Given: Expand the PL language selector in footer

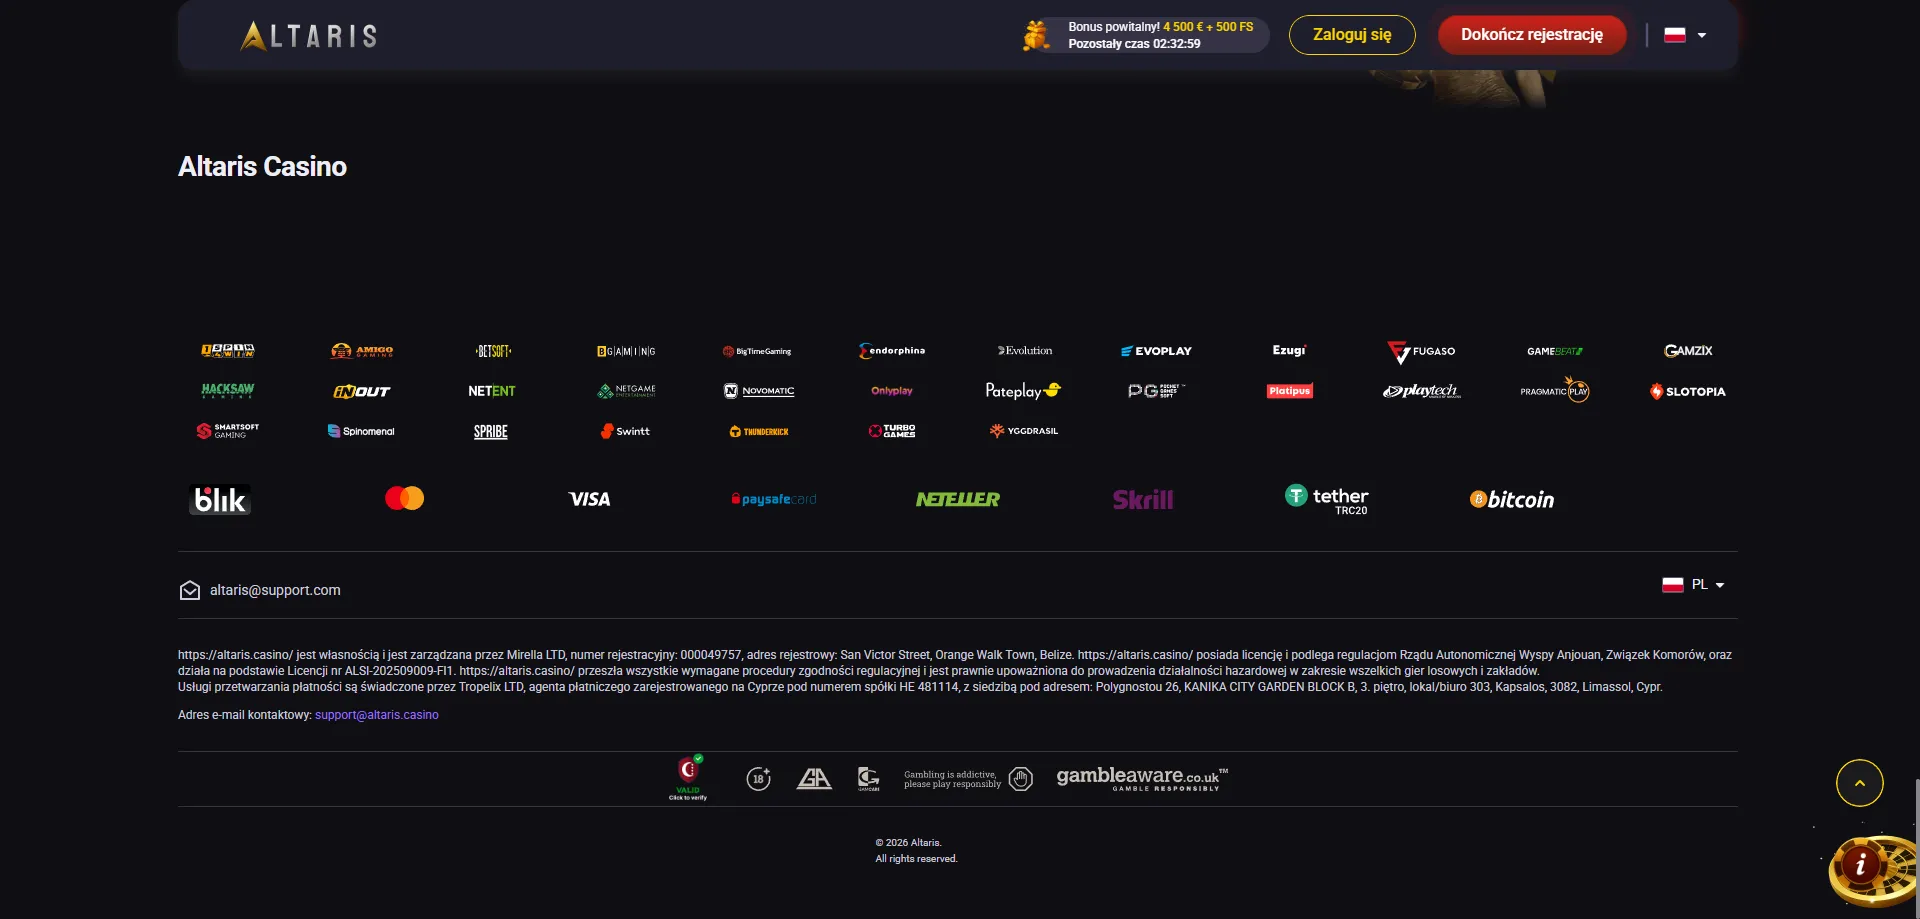Looking at the screenshot, I should (1693, 585).
